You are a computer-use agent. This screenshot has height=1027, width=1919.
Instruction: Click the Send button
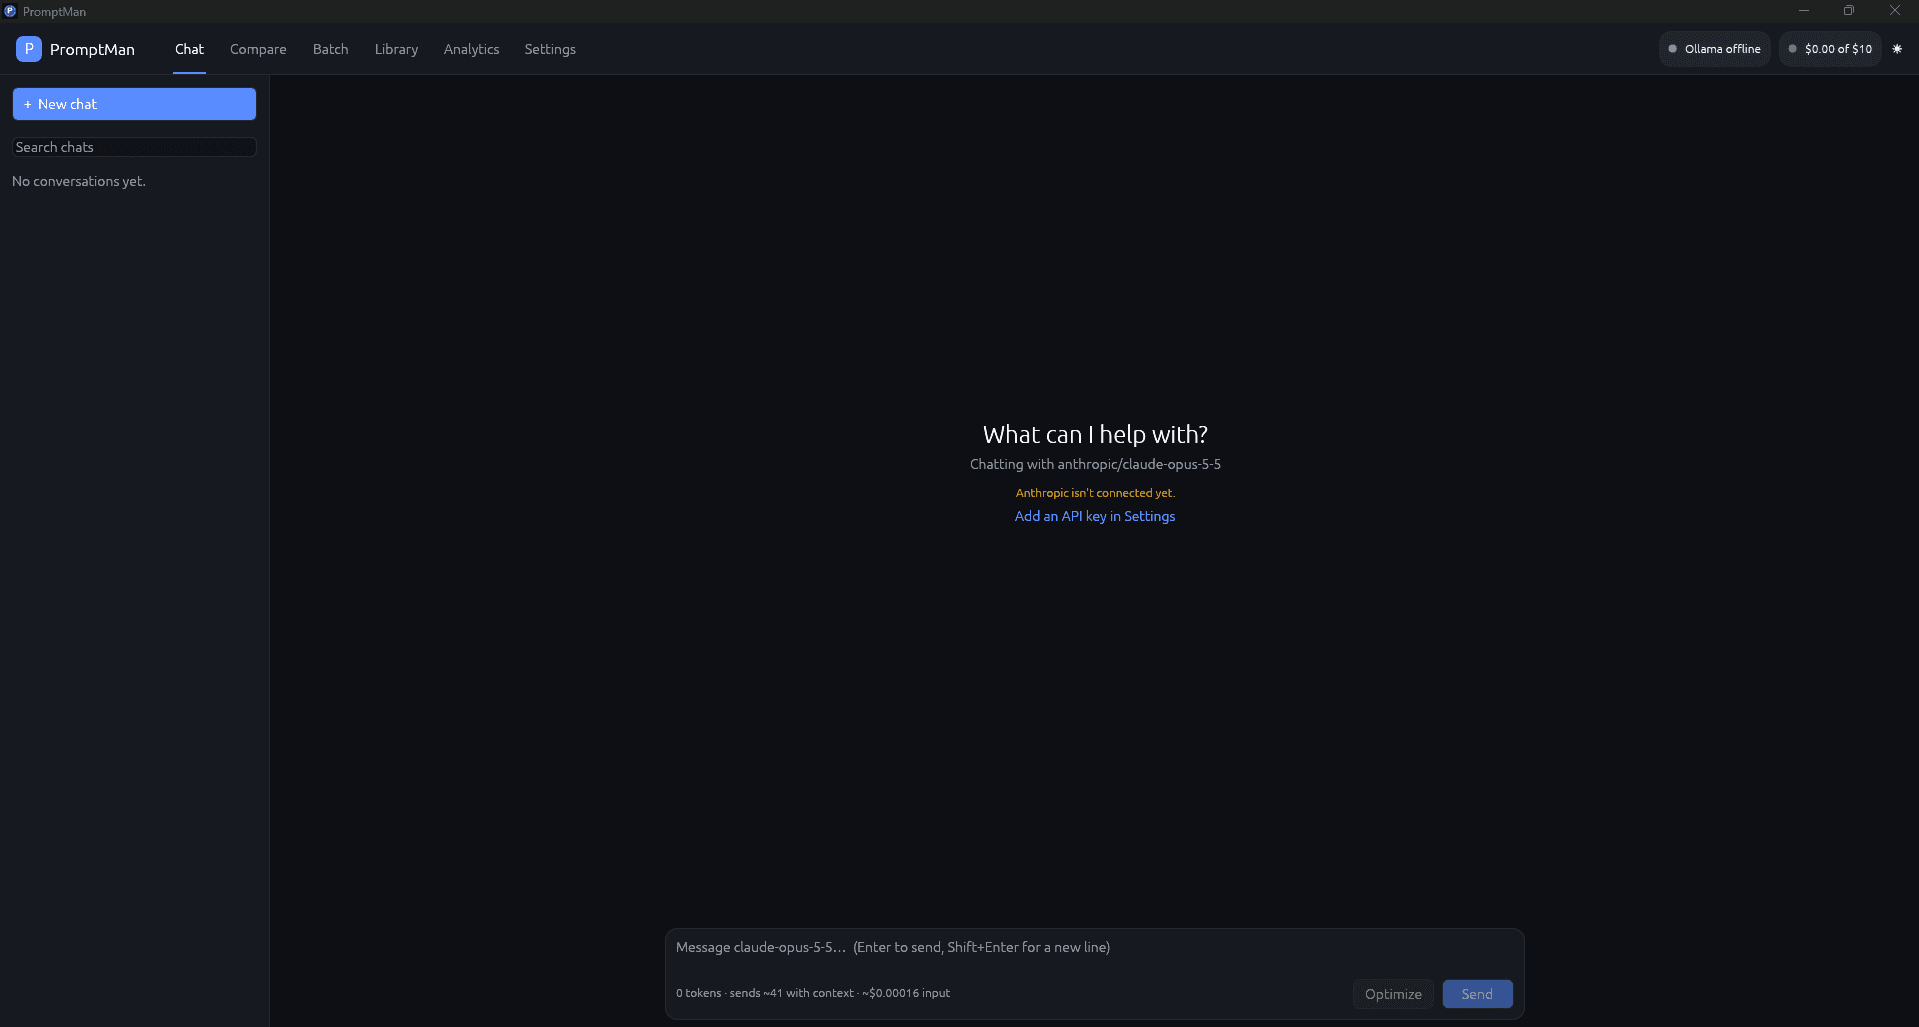pyautogui.click(x=1477, y=994)
